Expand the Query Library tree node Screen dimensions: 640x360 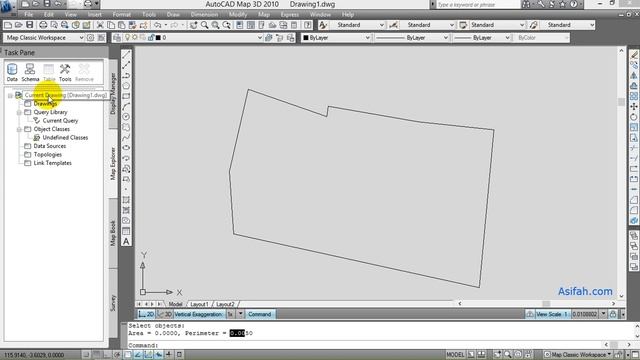[19, 112]
